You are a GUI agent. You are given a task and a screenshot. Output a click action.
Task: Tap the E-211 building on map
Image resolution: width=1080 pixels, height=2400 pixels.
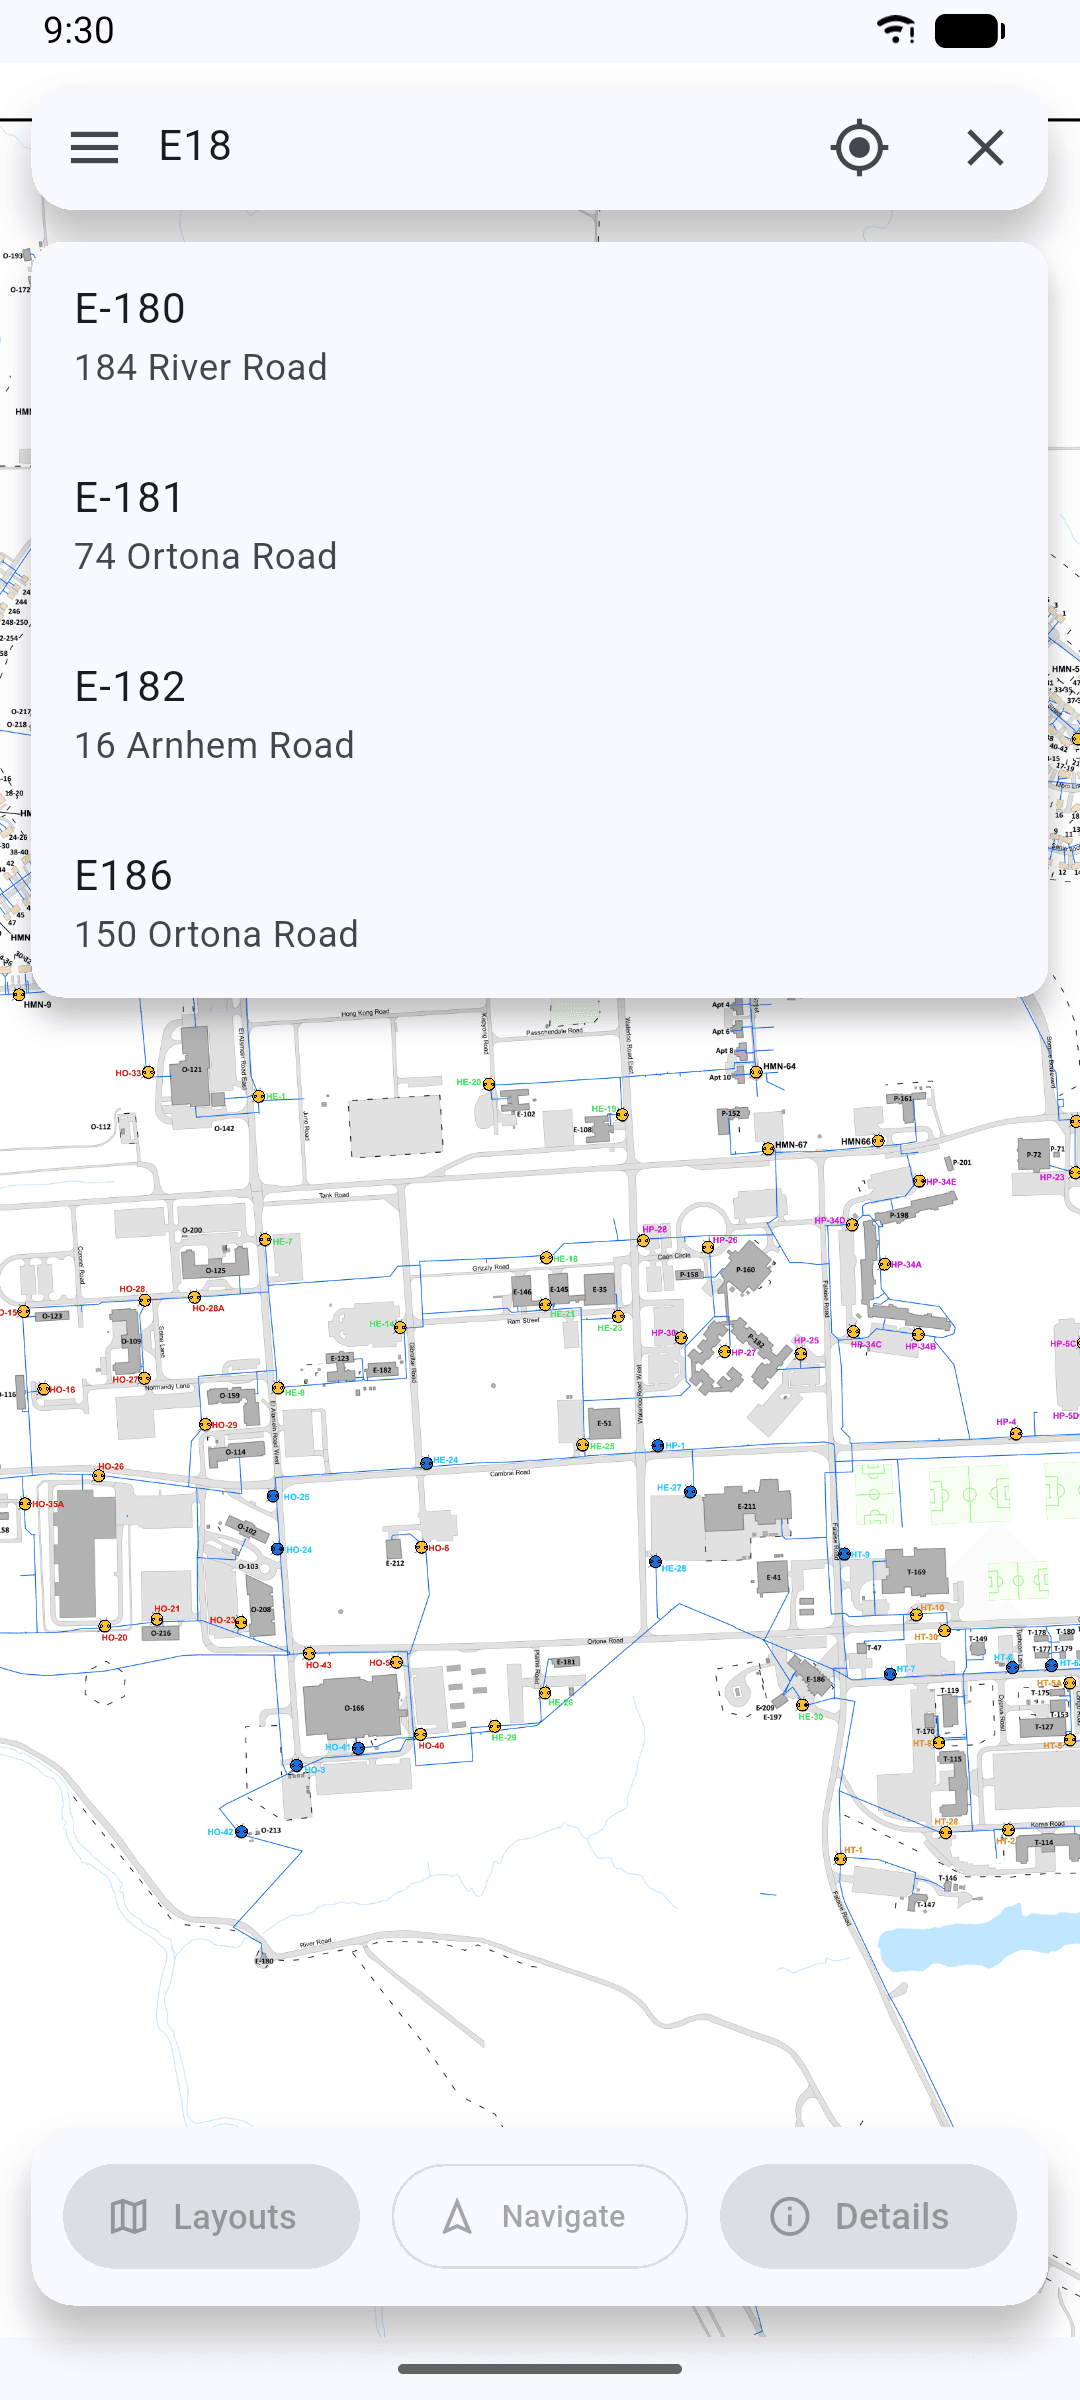point(747,1506)
